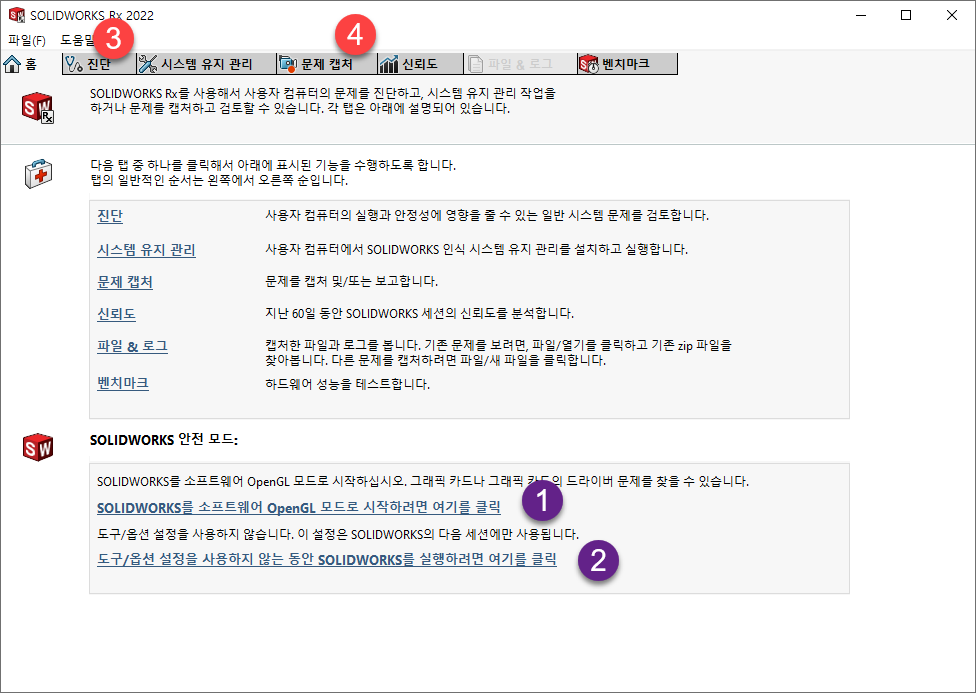Screen dimensions: 976x693
Task: Follow the 벤치마크 link in the list
Action: 123,382
